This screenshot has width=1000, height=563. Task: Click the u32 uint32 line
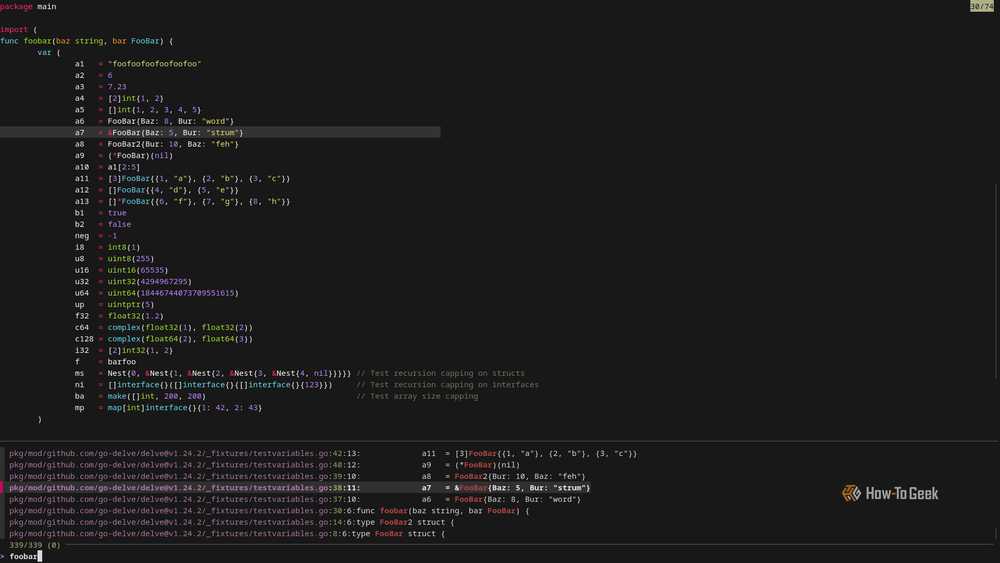tap(133, 282)
